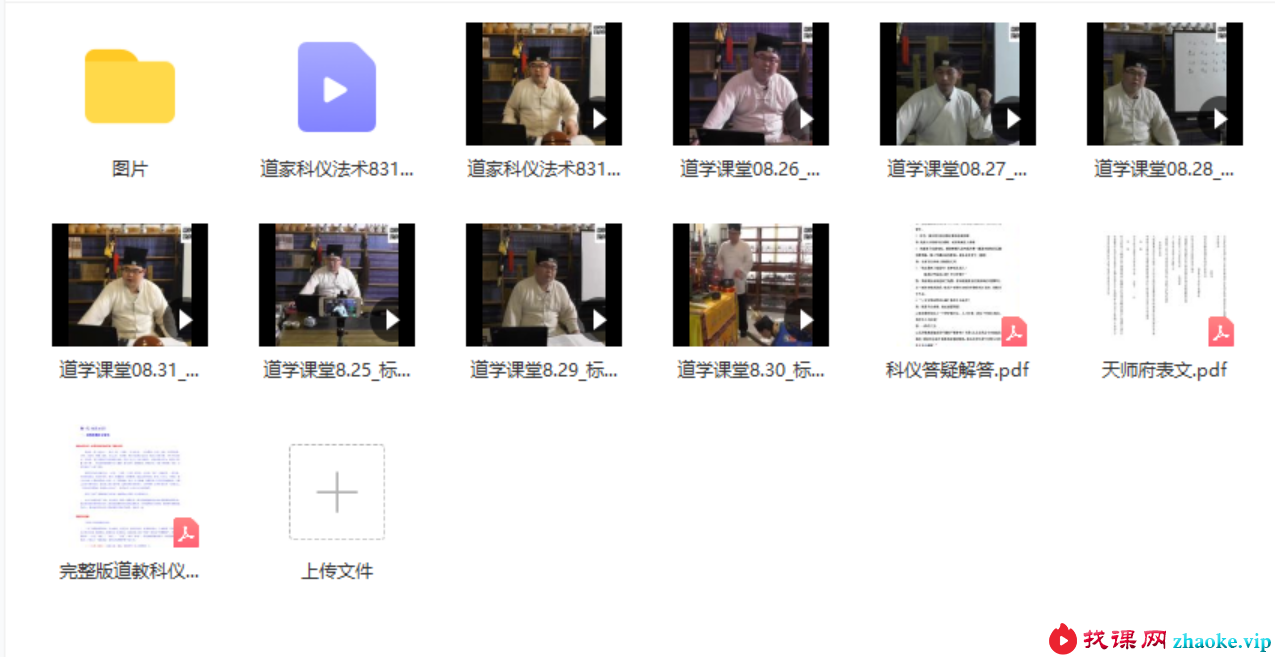Image resolution: width=1275 pixels, height=657 pixels.
Task: Click the 完整版道教科仪 file name
Action: (130, 572)
